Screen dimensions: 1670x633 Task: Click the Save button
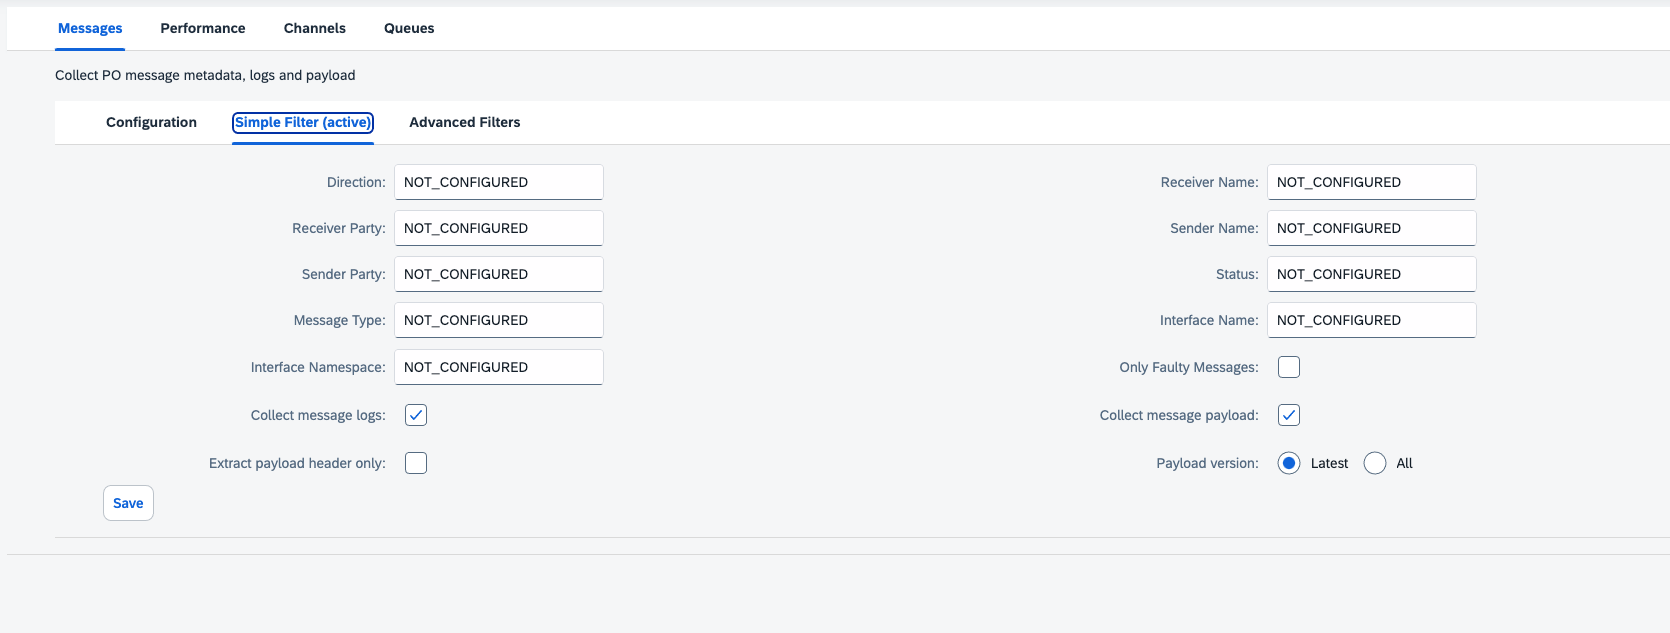128,503
